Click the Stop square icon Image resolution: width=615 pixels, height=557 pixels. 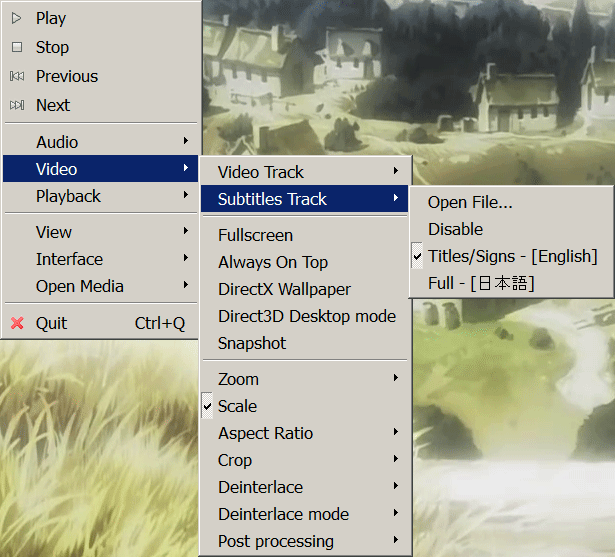pos(16,47)
